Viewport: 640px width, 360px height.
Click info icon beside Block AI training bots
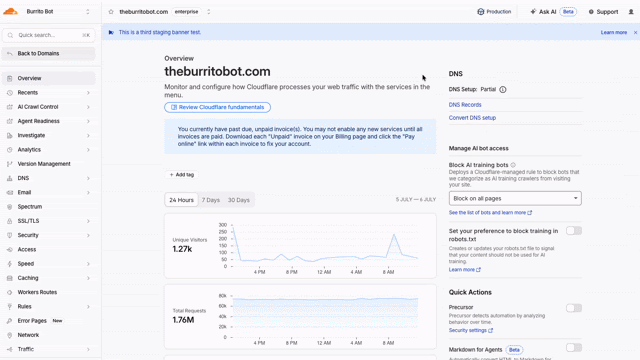513,165
